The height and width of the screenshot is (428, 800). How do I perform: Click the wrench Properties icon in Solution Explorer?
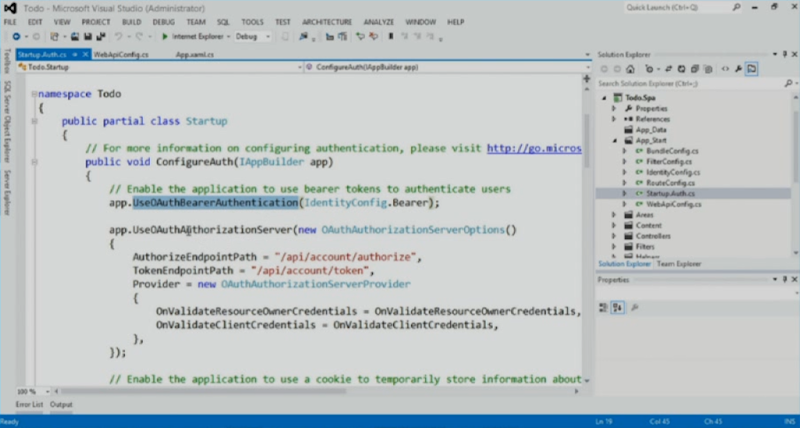click(x=738, y=69)
